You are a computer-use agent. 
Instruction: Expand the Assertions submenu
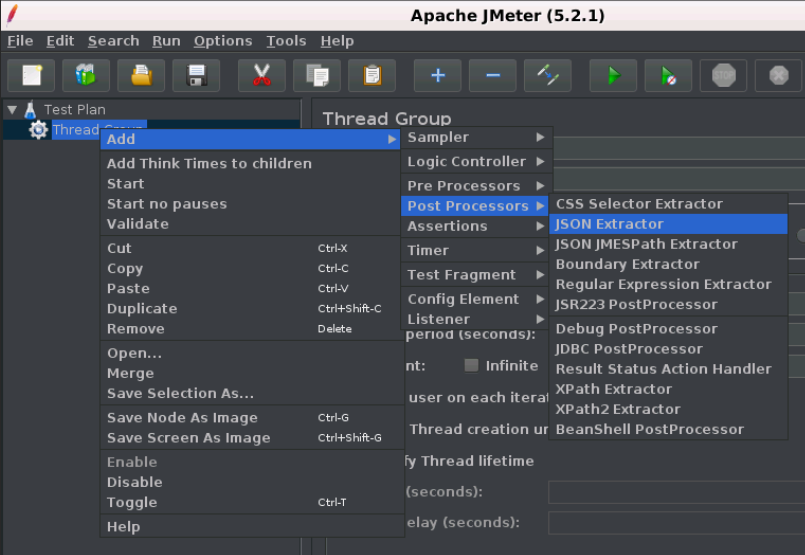(475, 226)
